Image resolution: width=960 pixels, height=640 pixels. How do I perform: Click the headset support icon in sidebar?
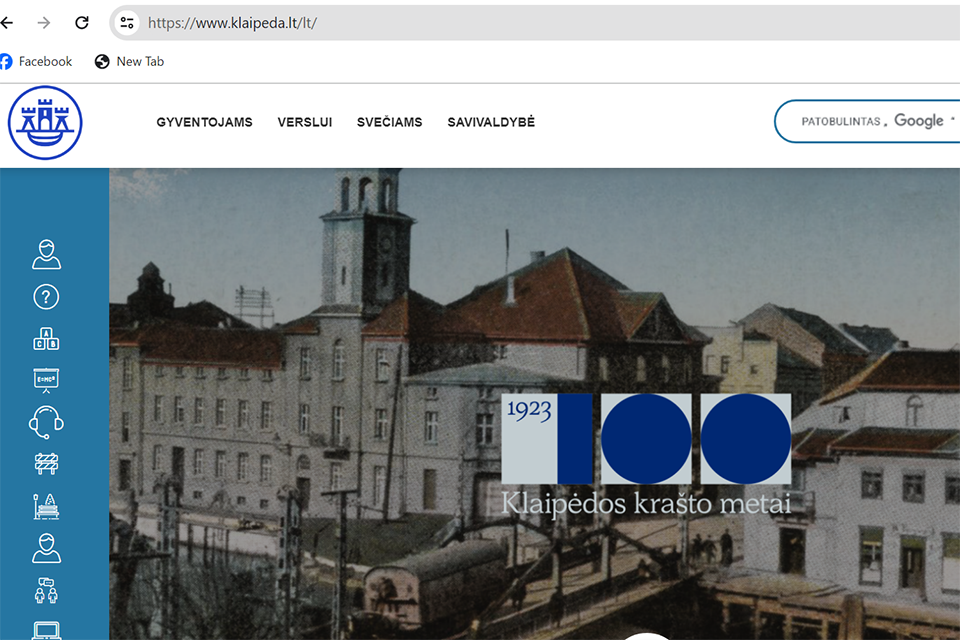tap(46, 423)
